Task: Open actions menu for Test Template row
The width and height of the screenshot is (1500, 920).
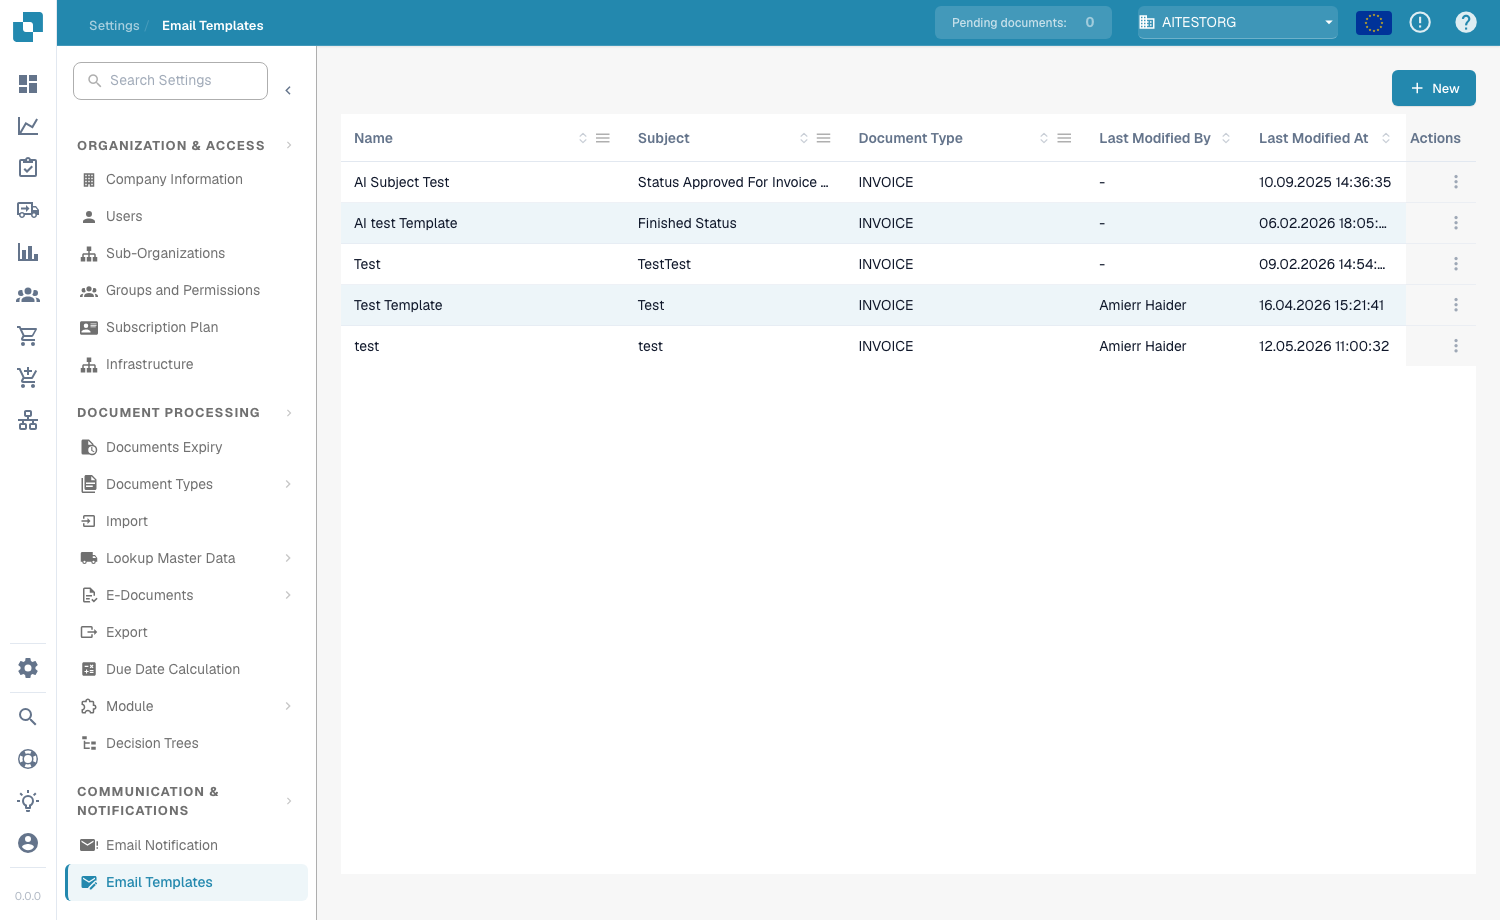Action: tap(1456, 305)
